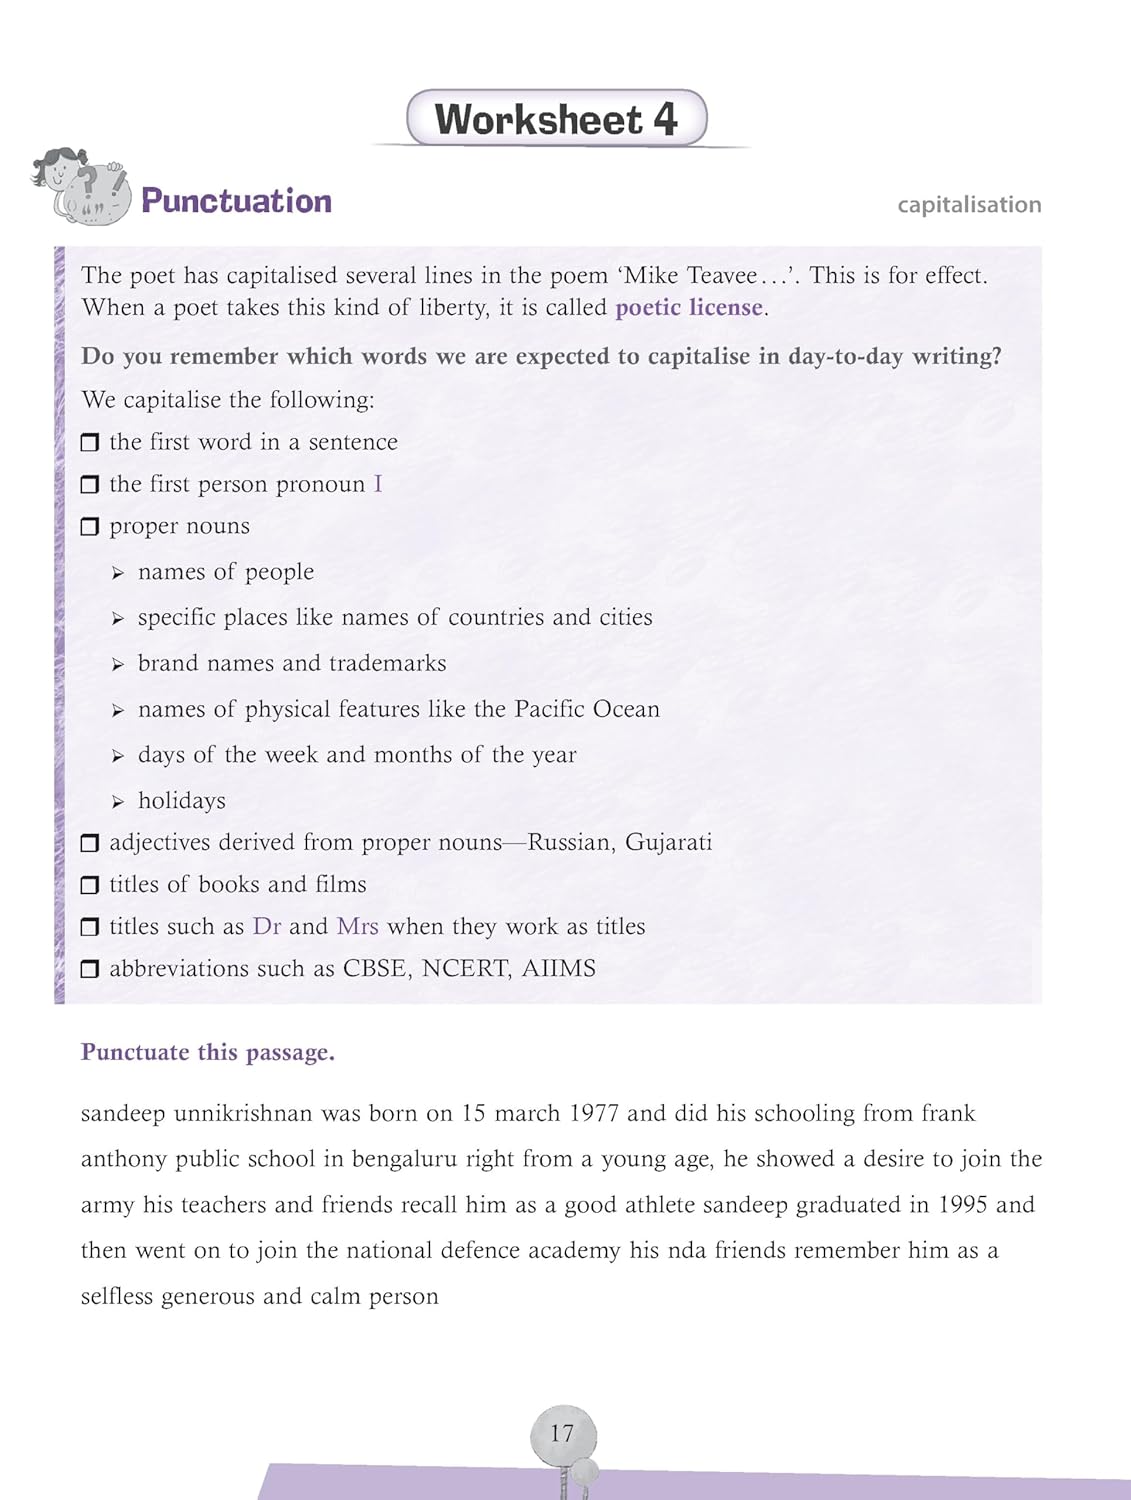Click the arrow beside 'days of the week'
The height and width of the screenshot is (1500, 1131).
click(x=118, y=757)
